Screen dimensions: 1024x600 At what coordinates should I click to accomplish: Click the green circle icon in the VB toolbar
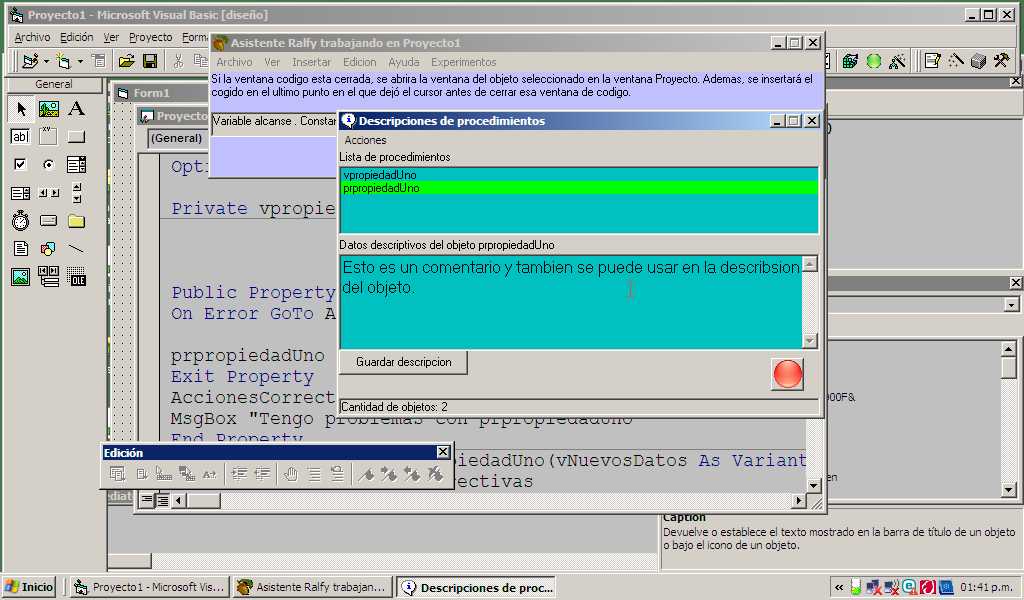(874, 61)
